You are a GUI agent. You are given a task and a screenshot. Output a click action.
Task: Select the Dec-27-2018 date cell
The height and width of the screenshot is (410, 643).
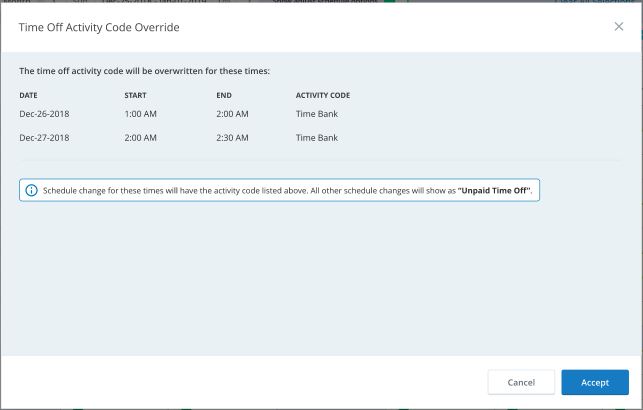(x=45, y=138)
